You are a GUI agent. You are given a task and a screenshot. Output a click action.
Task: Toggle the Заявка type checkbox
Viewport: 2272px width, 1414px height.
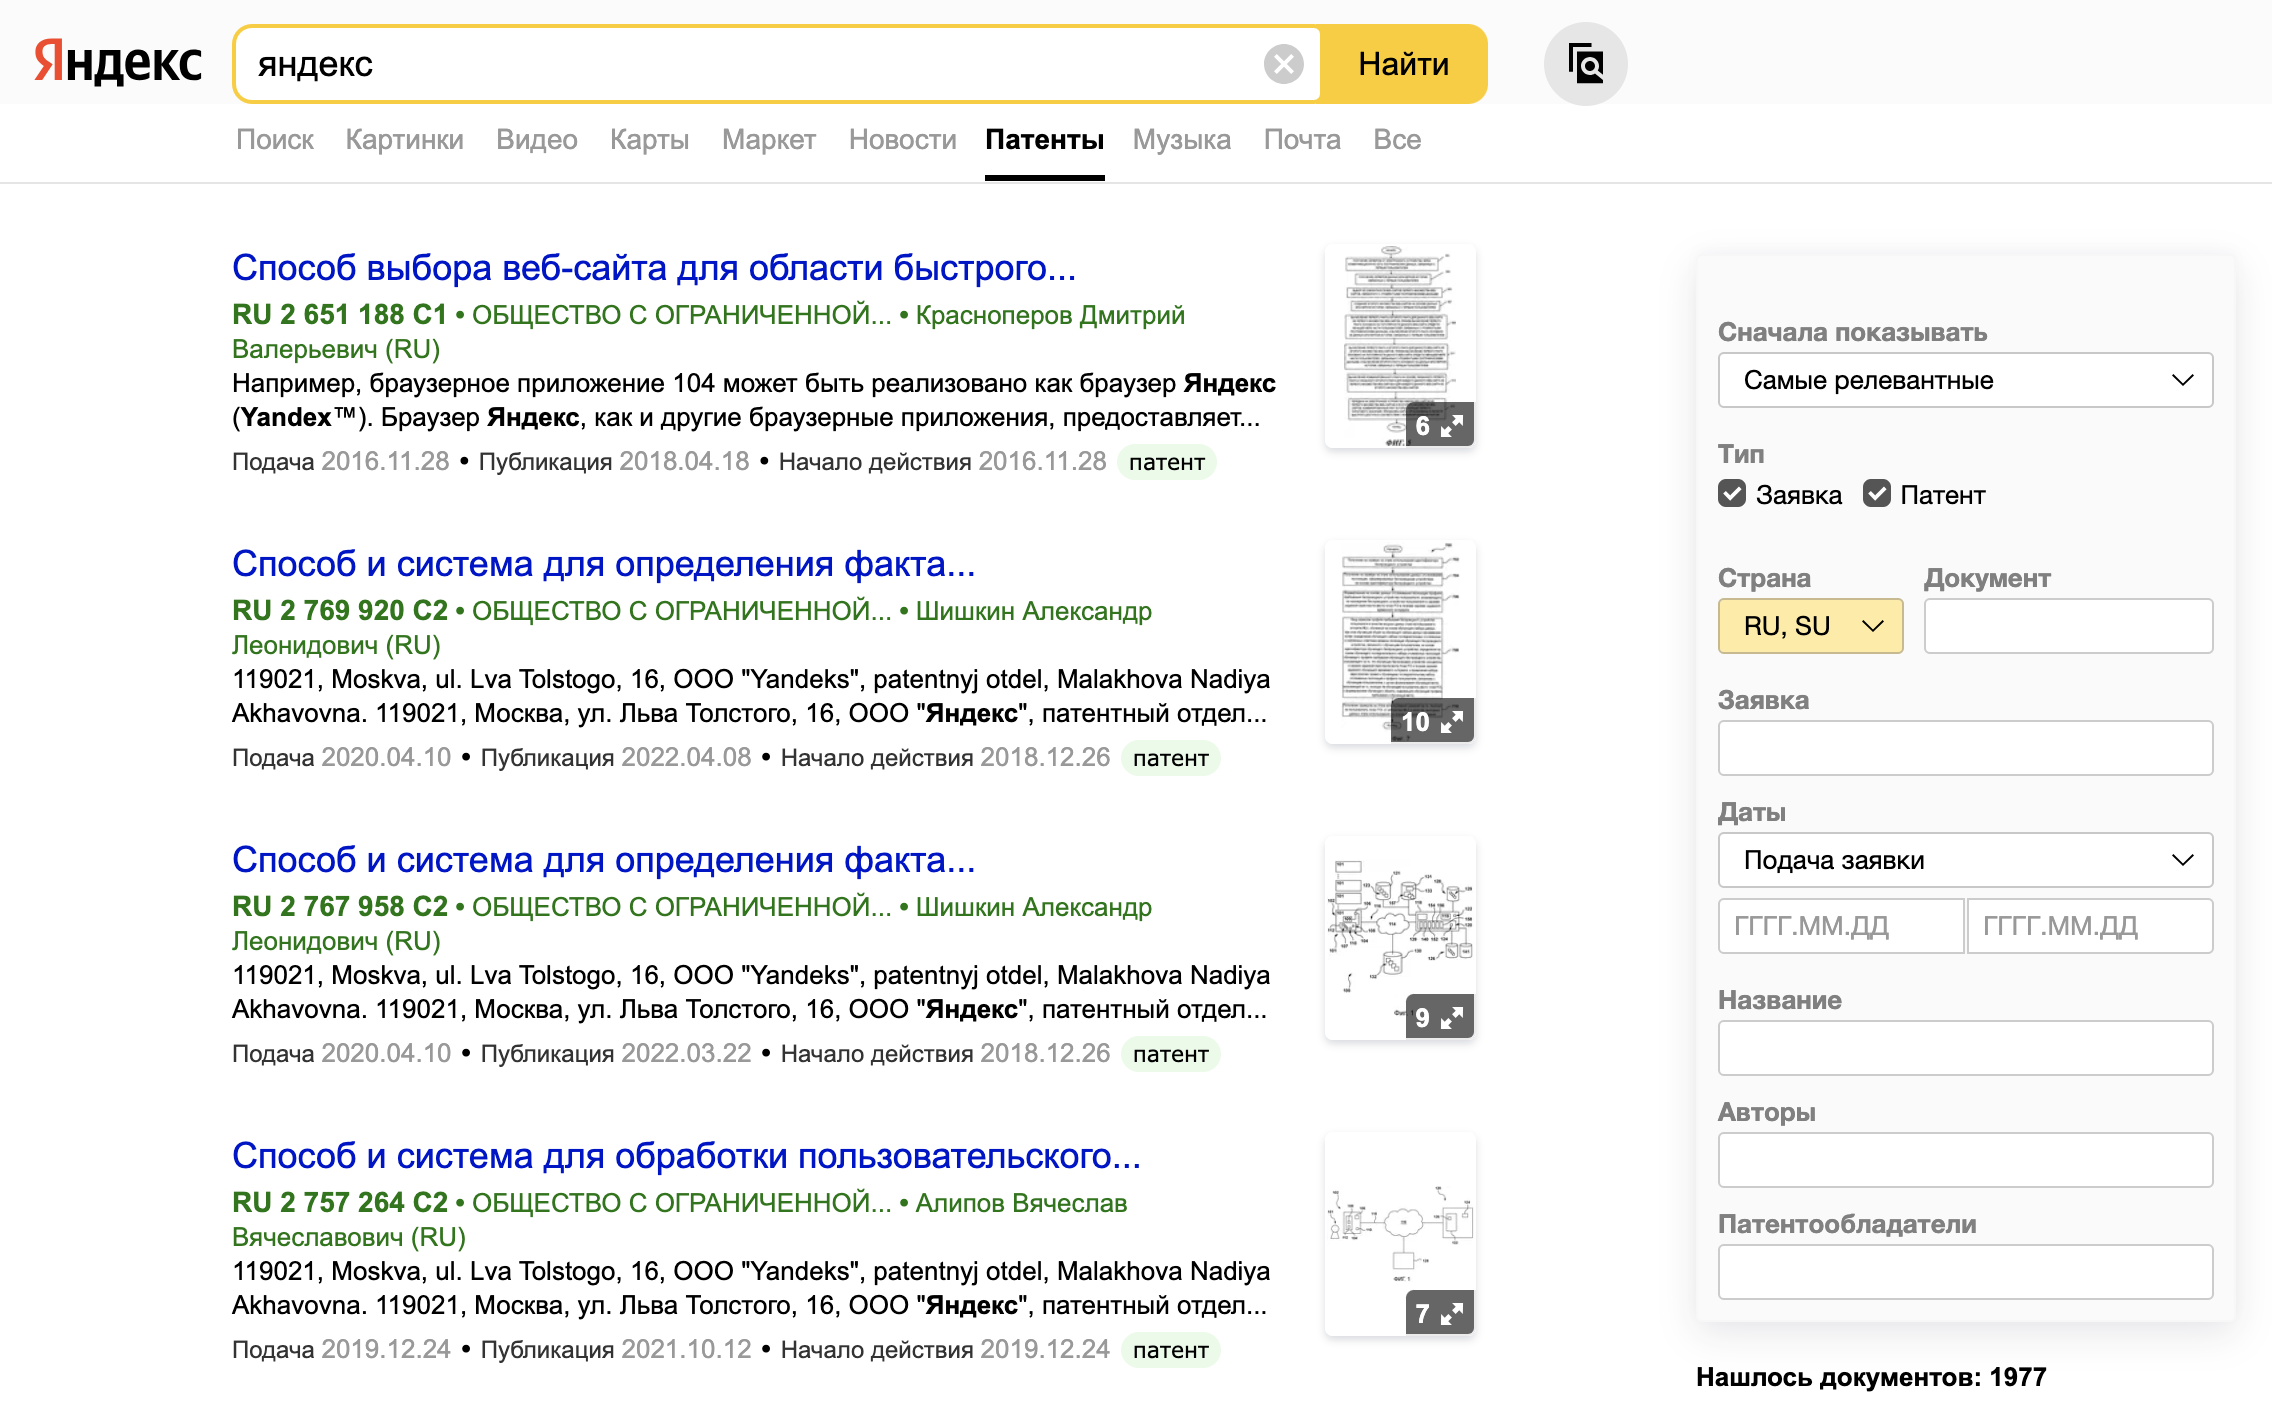(x=1732, y=494)
